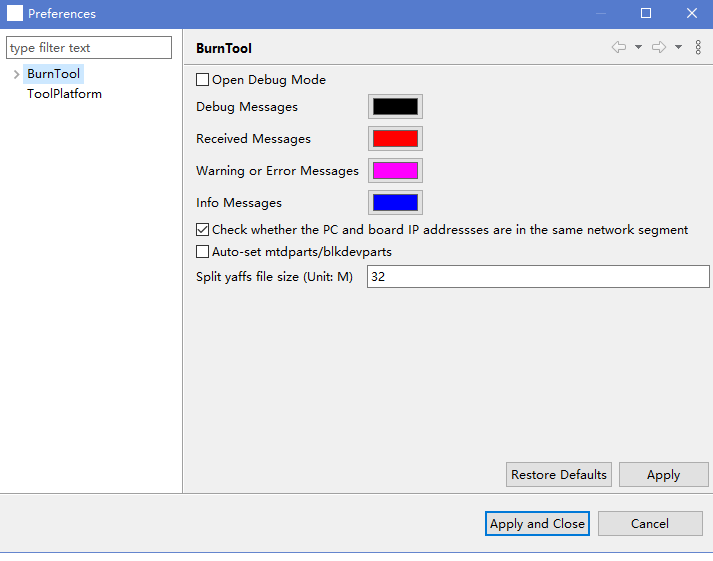
Task: Open the three-dot view menu icon
Action: [698, 47]
